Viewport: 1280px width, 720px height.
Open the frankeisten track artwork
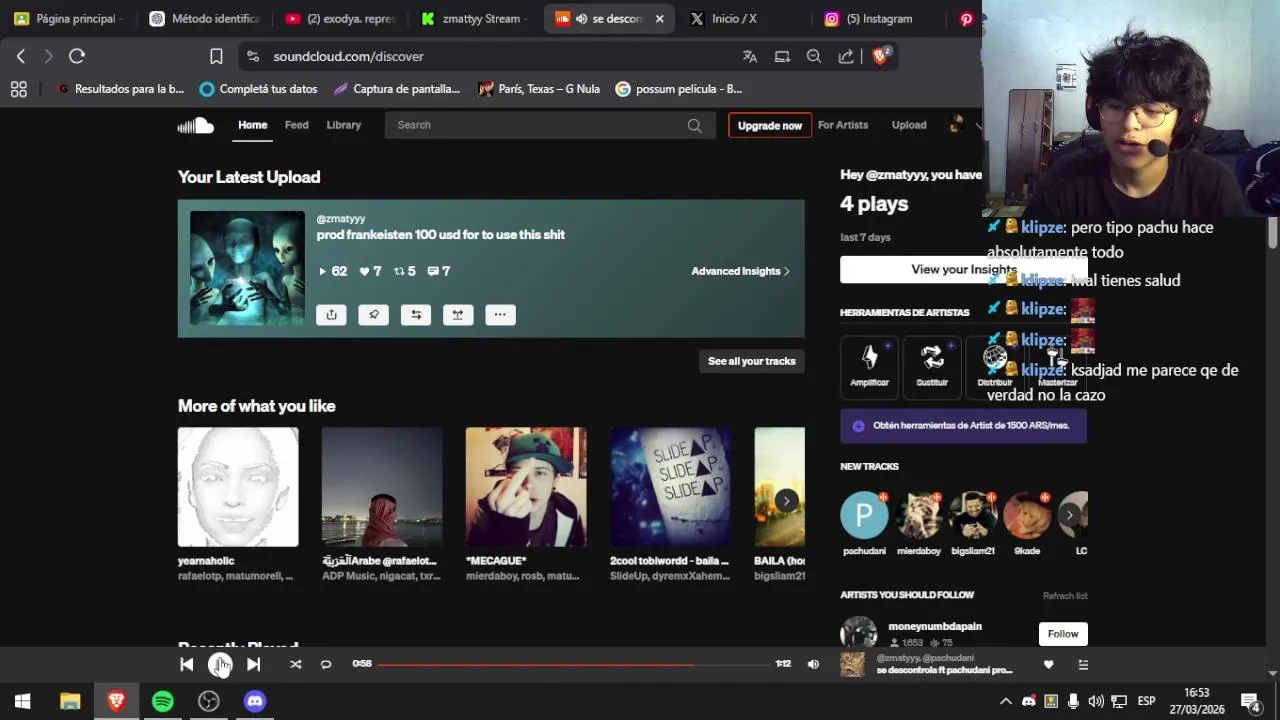coord(247,268)
